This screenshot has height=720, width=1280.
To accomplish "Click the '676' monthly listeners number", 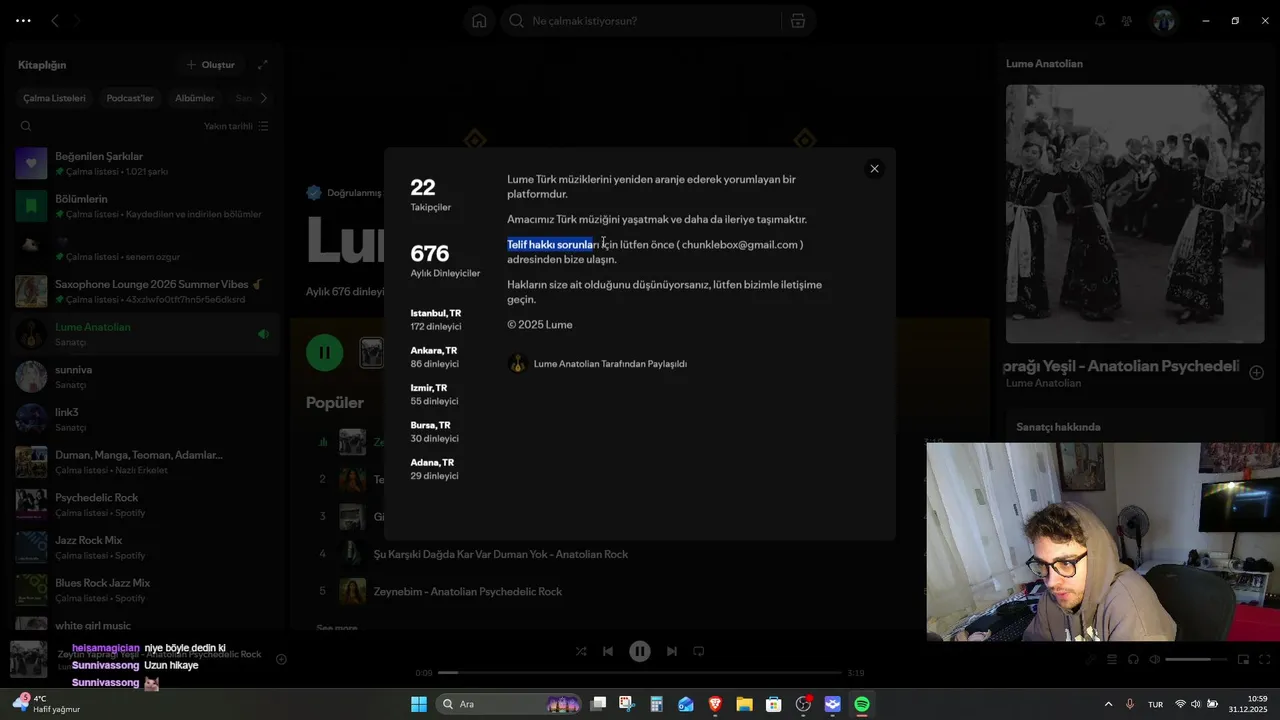I will click(x=430, y=254).
